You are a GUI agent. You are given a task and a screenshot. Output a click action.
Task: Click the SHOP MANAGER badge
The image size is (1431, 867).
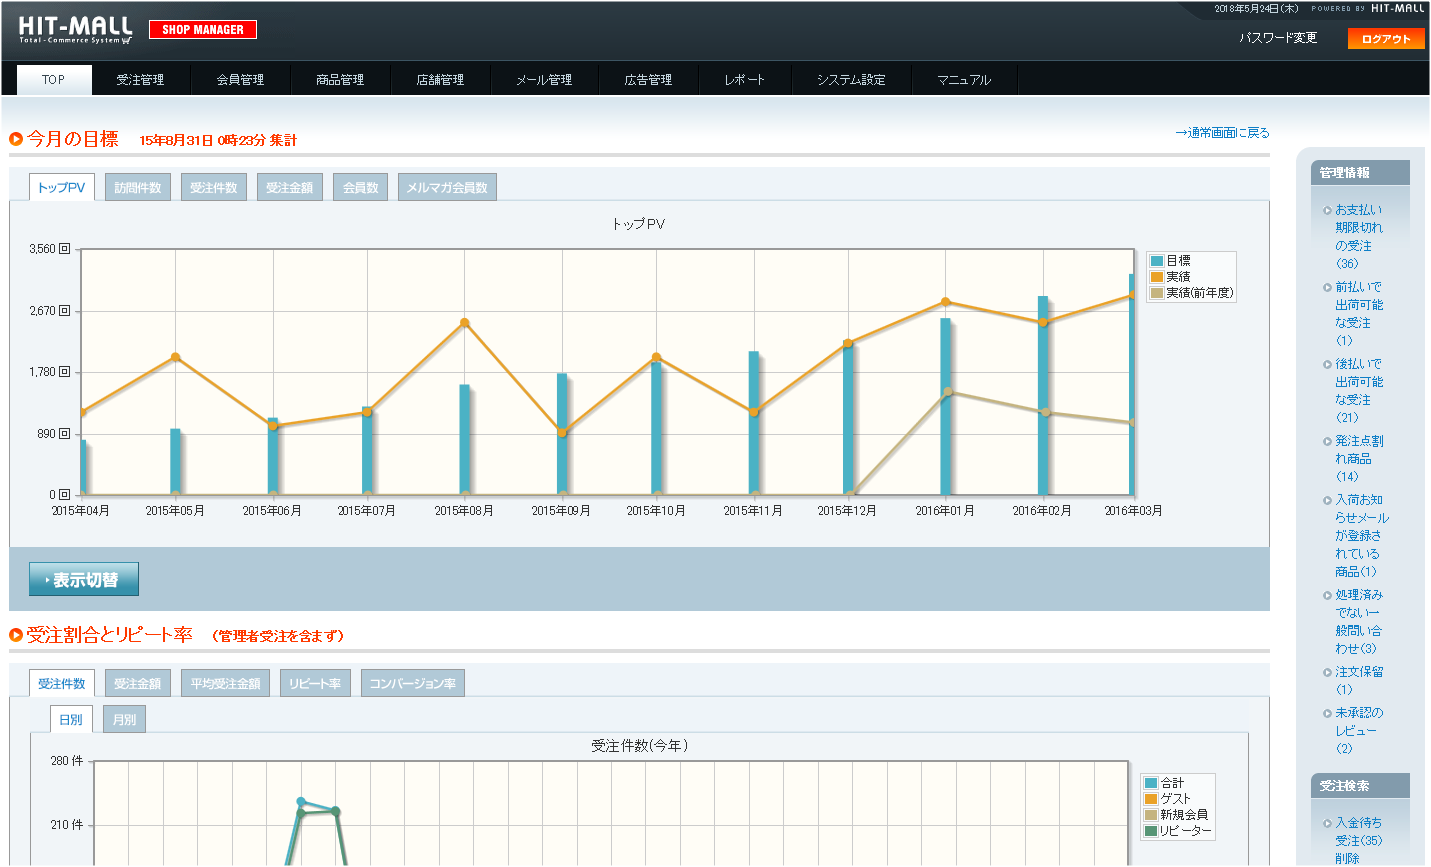pyautogui.click(x=203, y=30)
